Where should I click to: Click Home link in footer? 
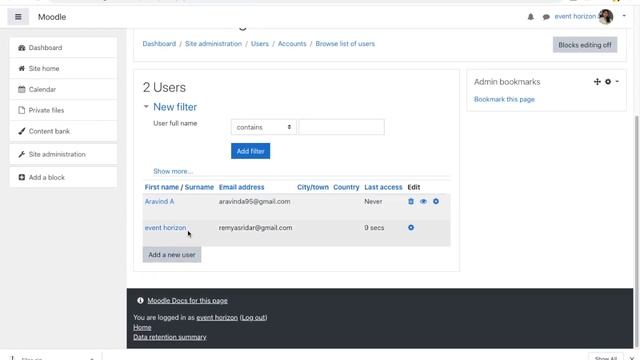pos(142,327)
